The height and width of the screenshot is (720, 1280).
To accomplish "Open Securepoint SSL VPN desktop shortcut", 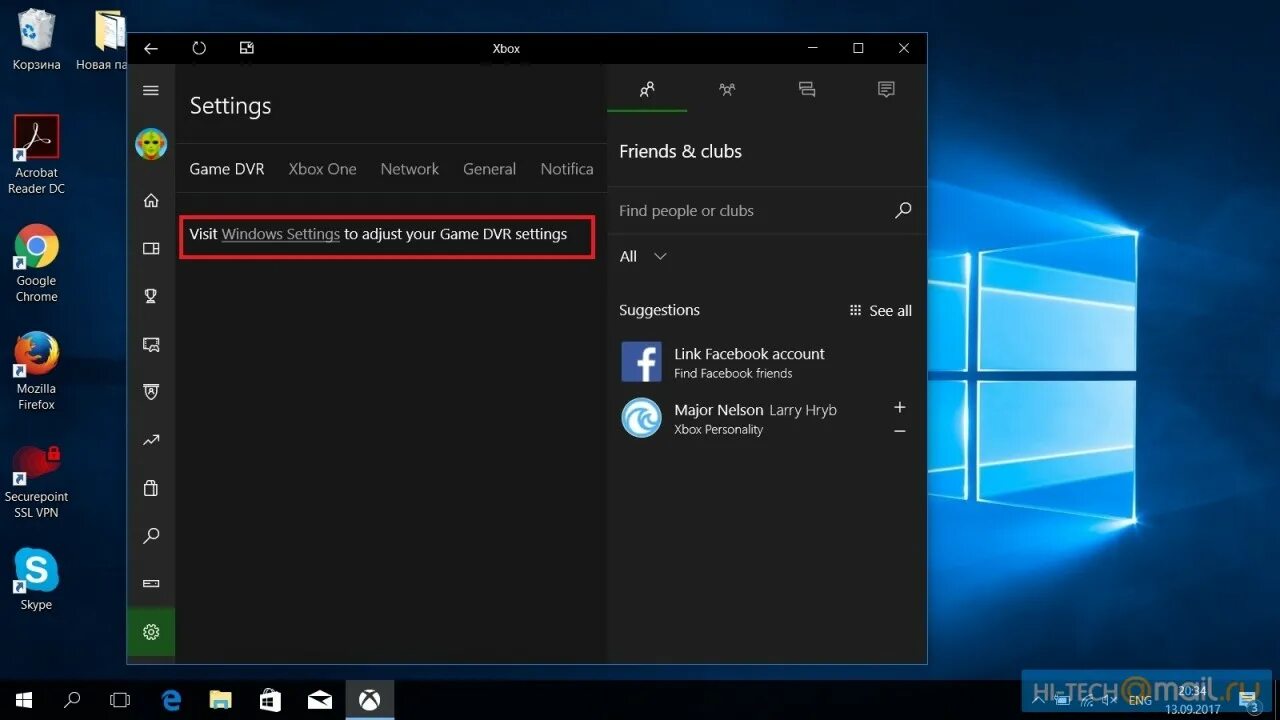I will [36, 482].
